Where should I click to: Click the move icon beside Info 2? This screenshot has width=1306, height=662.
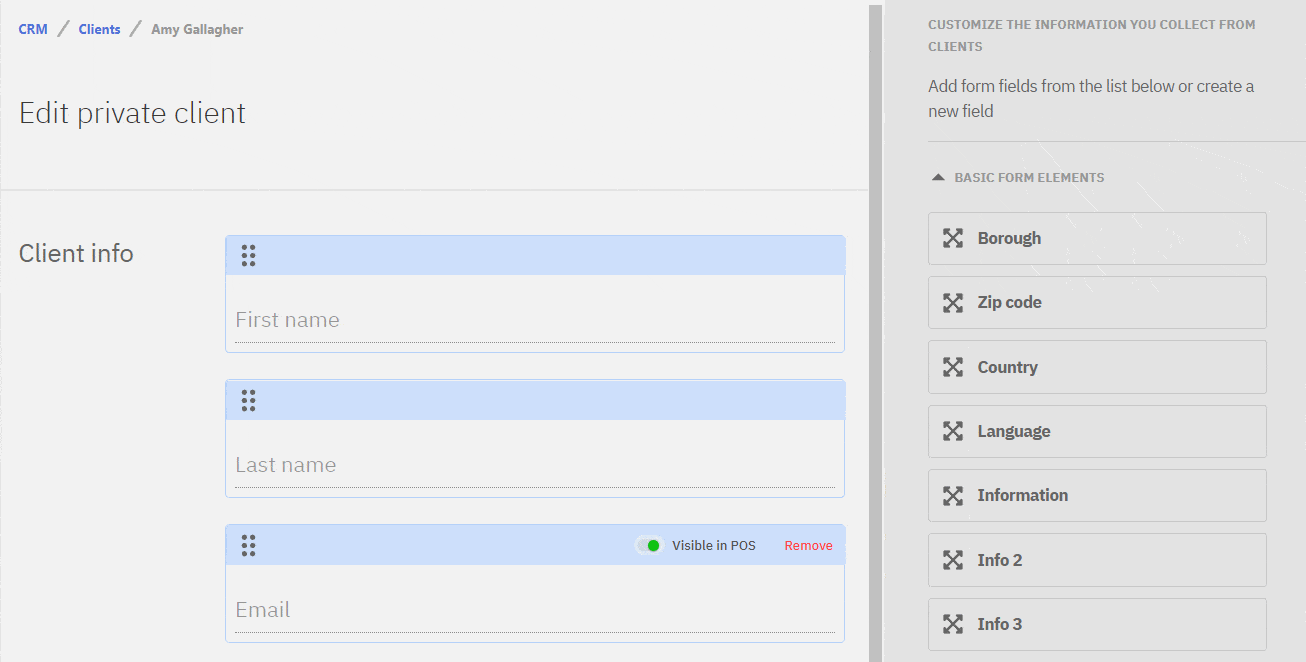pos(953,560)
